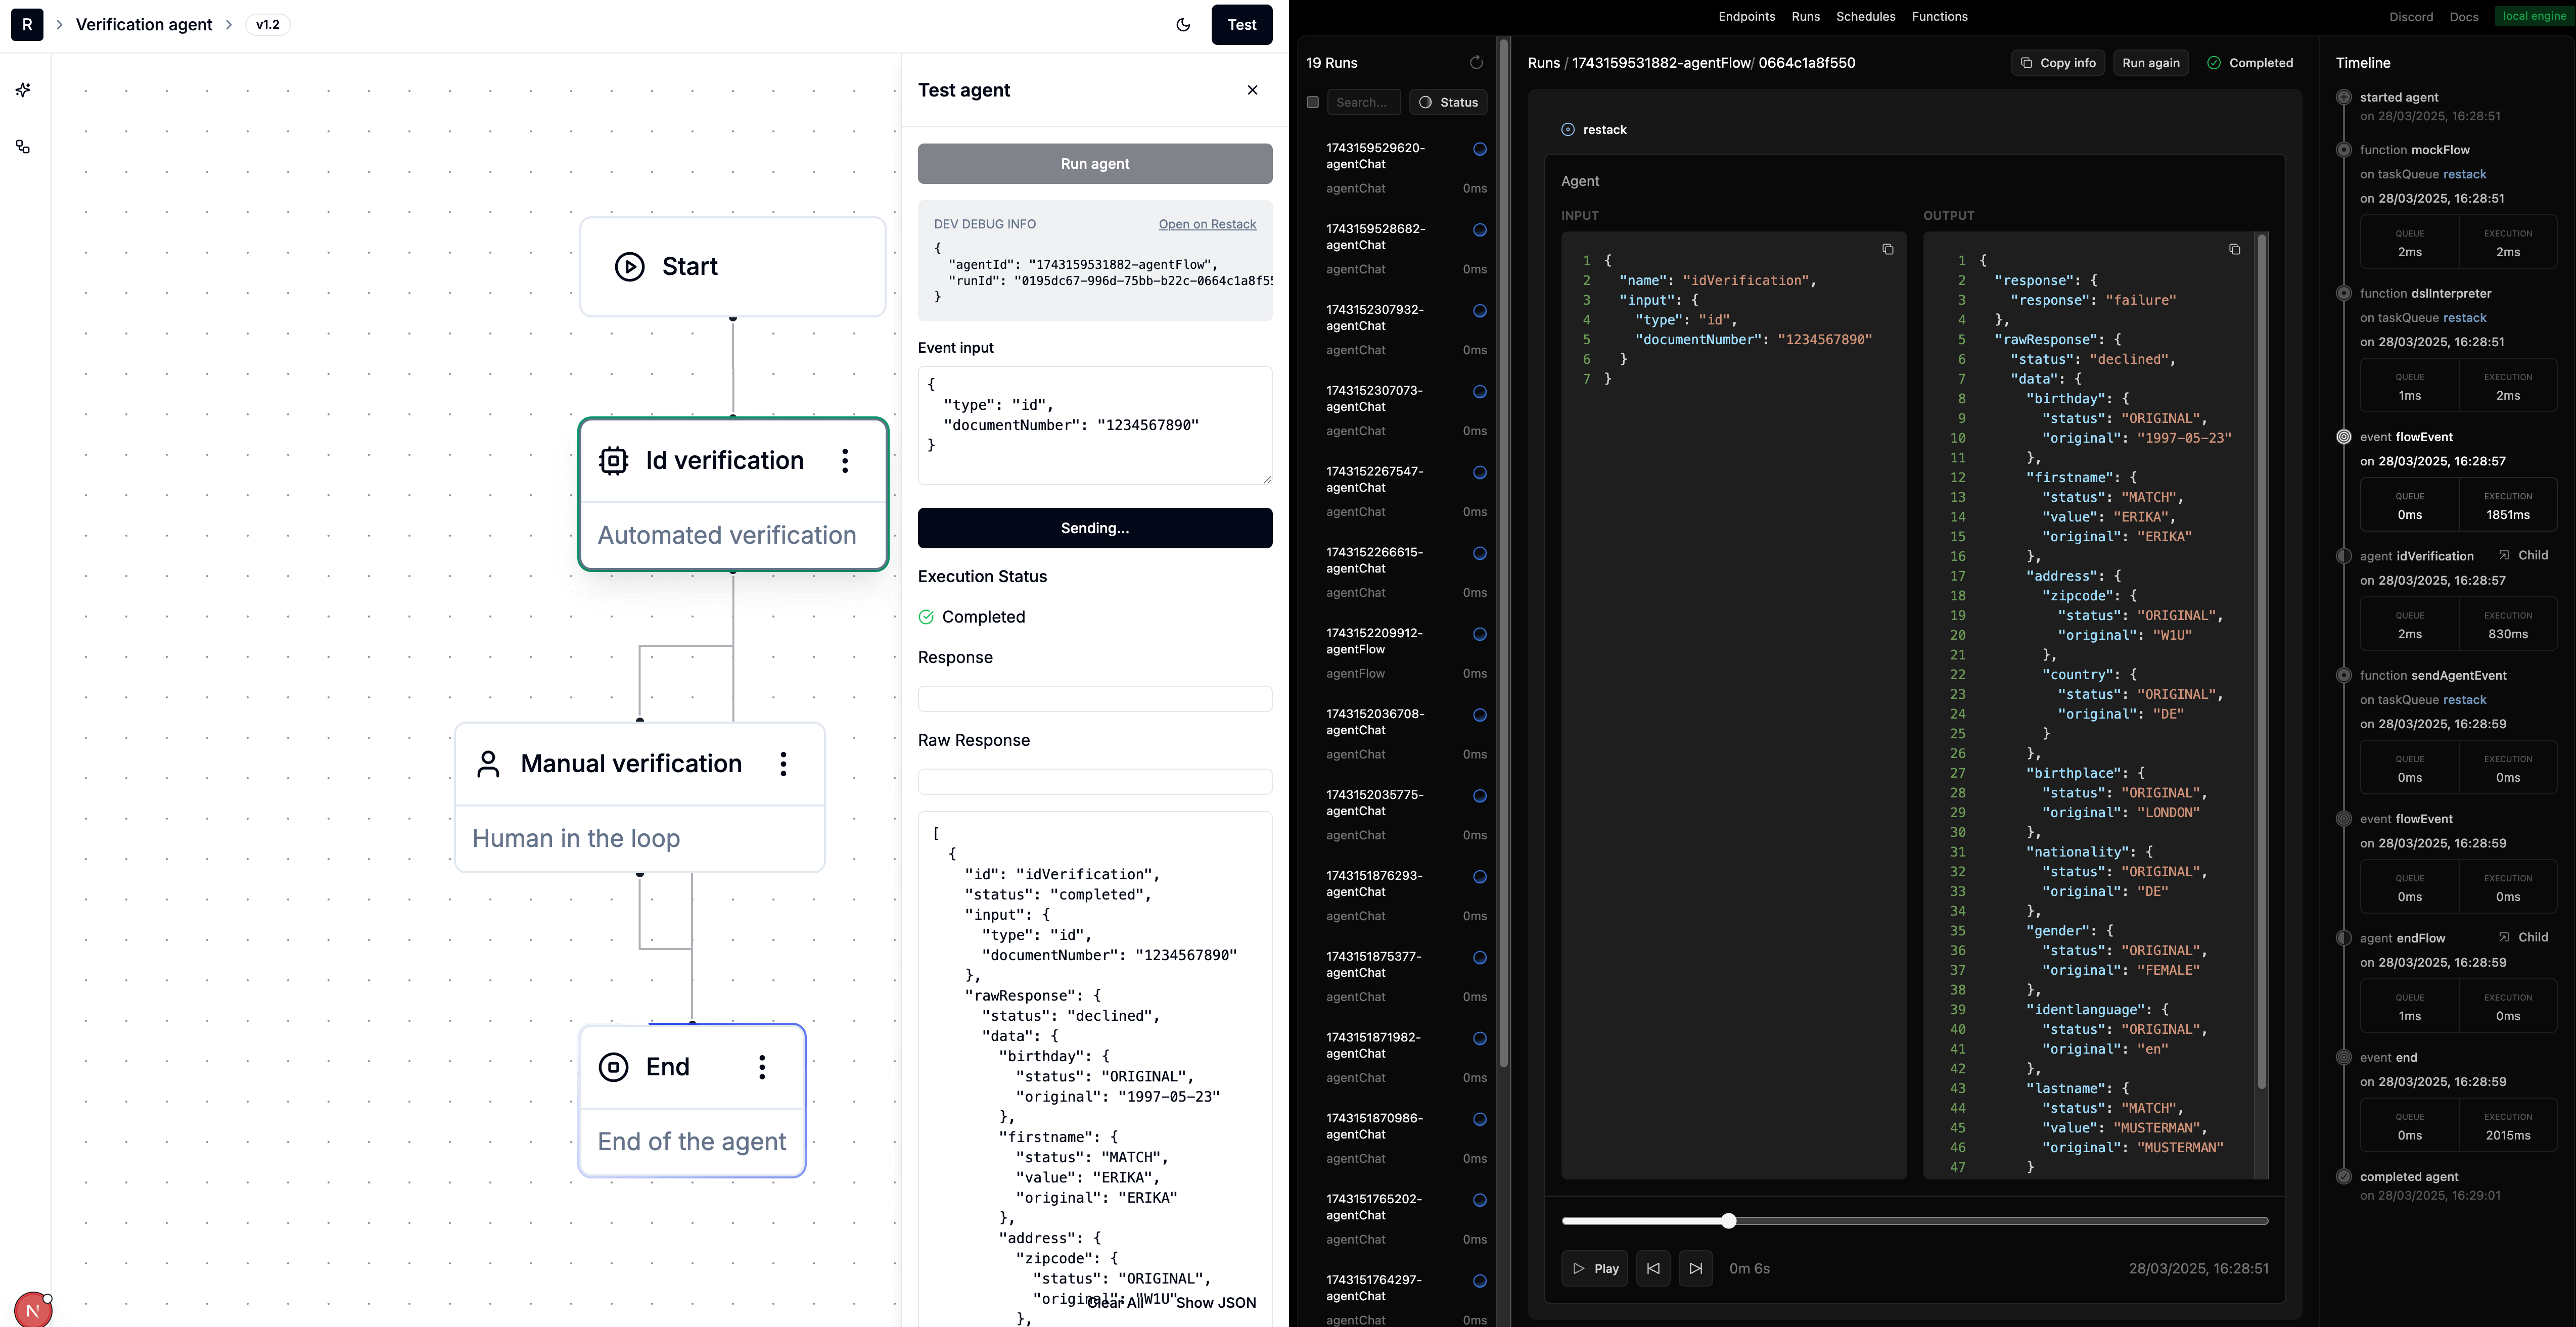Click the playback timeline slider handle

click(1729, 1221)
